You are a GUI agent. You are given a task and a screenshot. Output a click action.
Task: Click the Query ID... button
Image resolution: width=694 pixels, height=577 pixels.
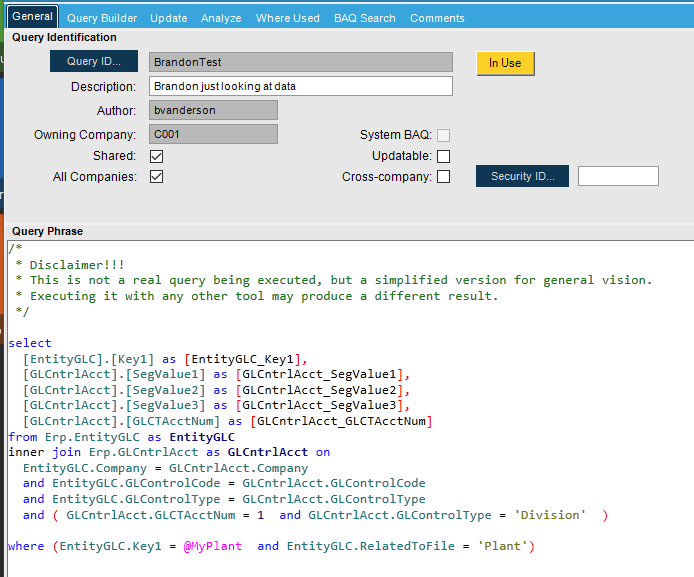pyautogui.click(x=93, y=62)
